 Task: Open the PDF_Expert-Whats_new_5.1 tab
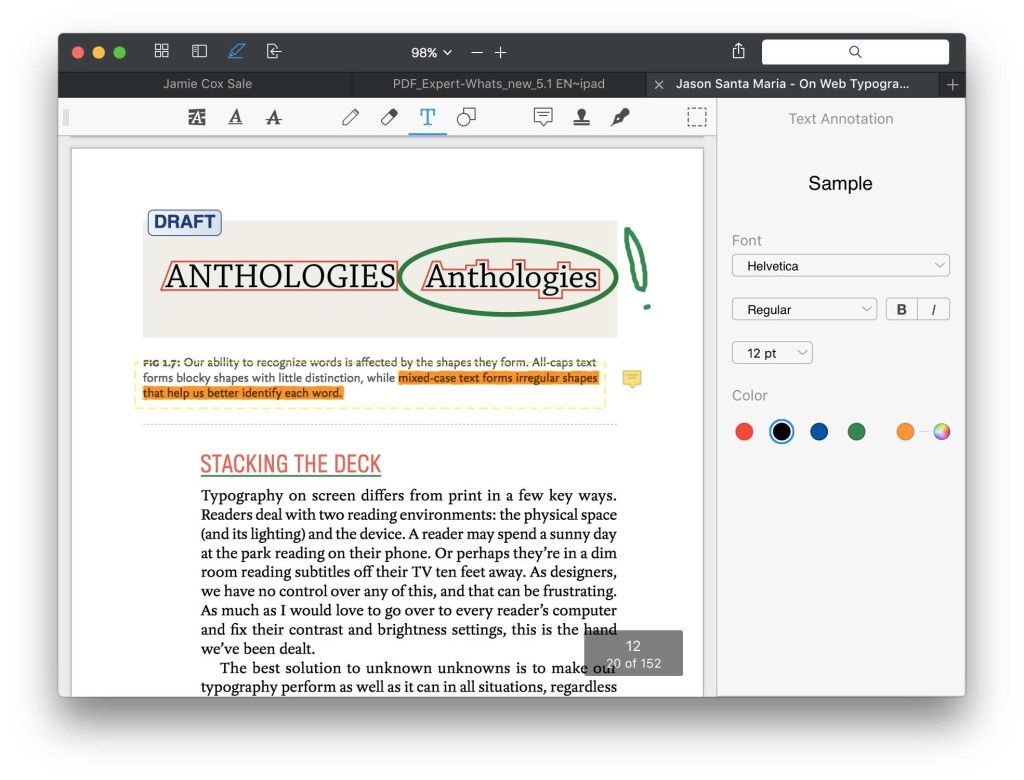coord(498,84)
